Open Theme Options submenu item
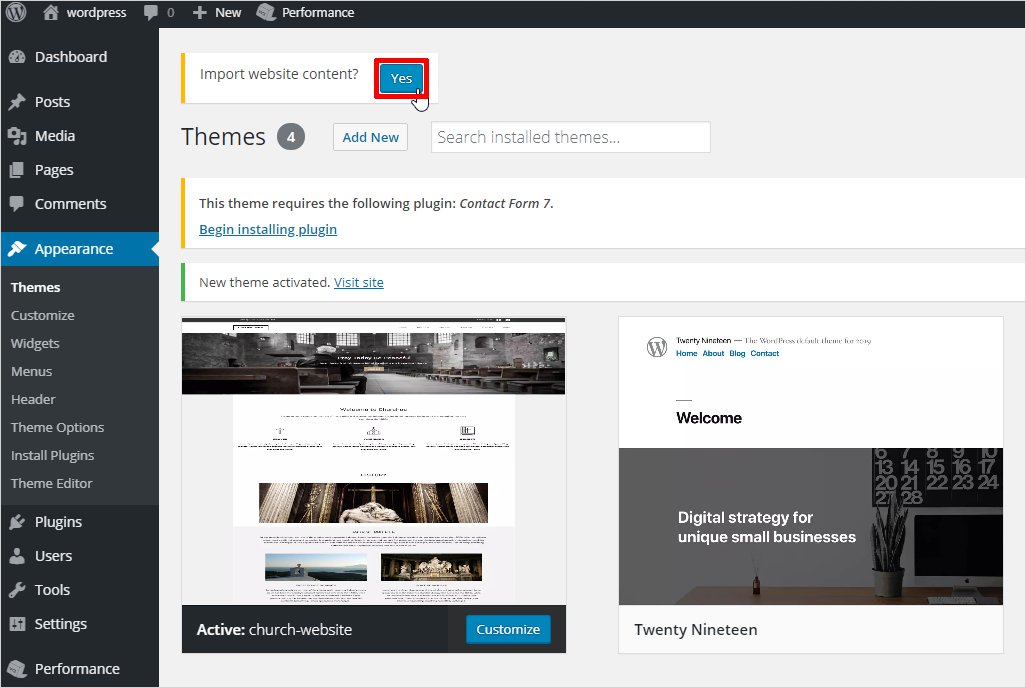Screen dimensions: 1026x688 tap(58, 427)
